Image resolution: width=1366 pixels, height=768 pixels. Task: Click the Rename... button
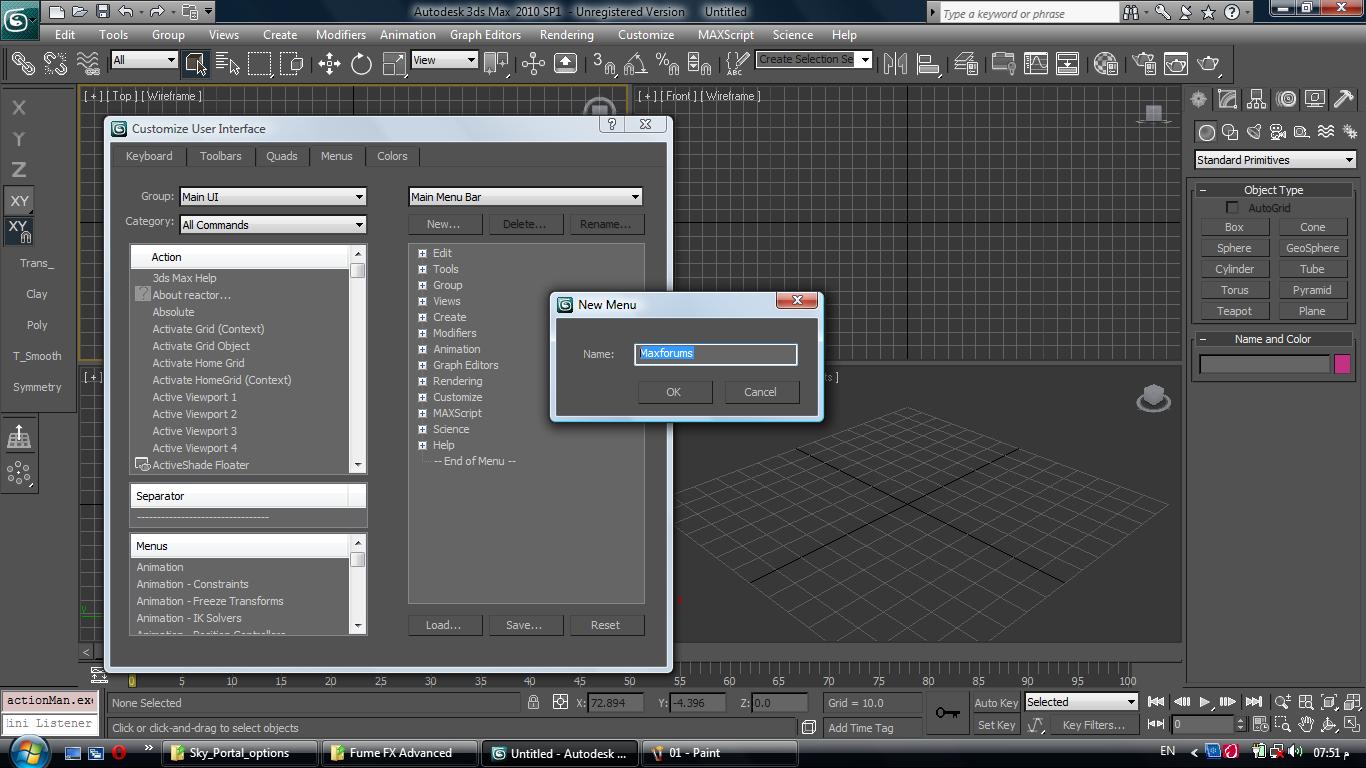pos(605,224)
